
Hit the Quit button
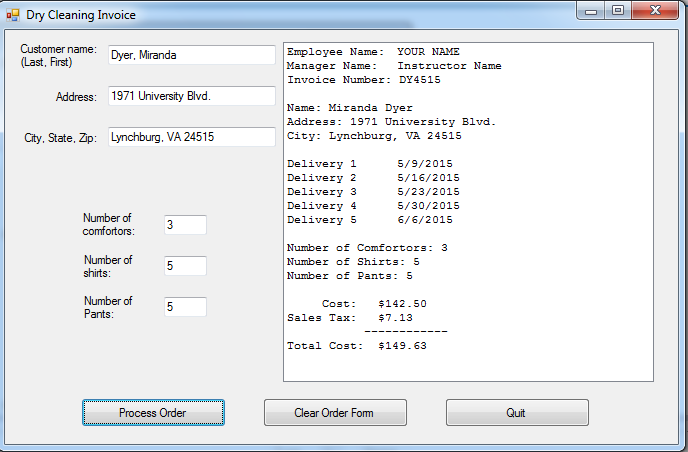(x=516, y=413)
